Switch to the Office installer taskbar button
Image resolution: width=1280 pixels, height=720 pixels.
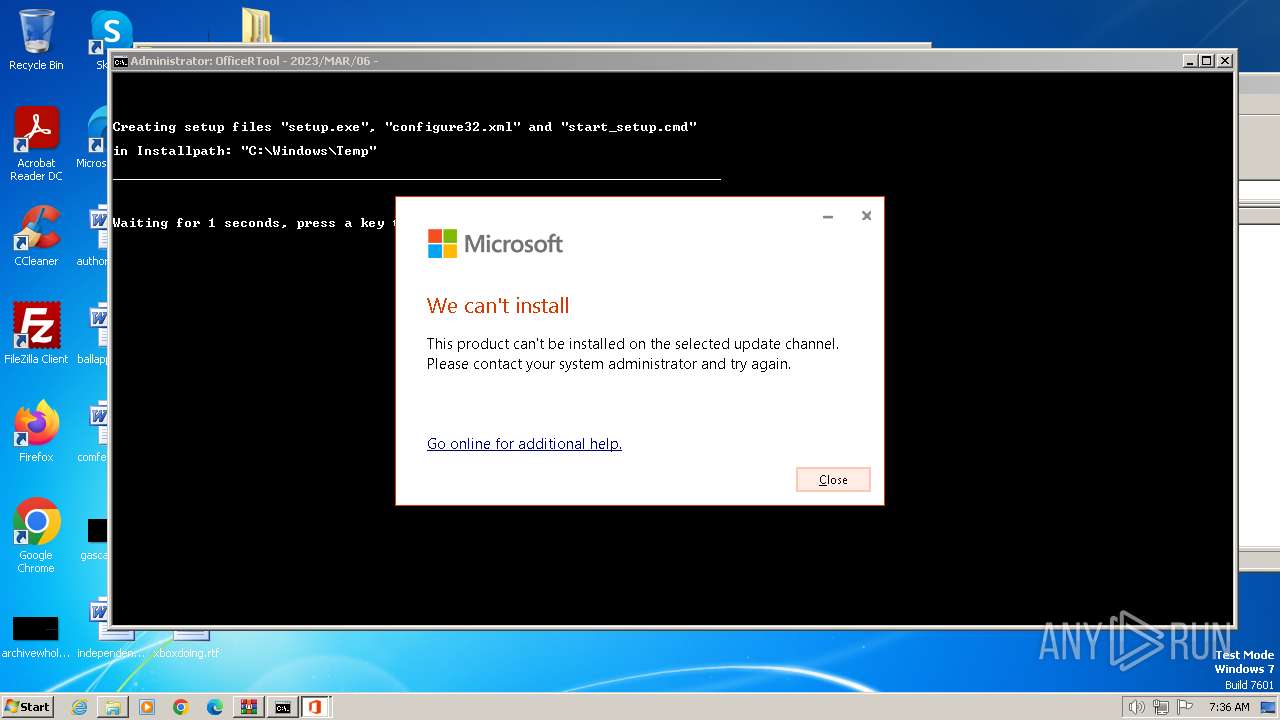tap(315, 707)
